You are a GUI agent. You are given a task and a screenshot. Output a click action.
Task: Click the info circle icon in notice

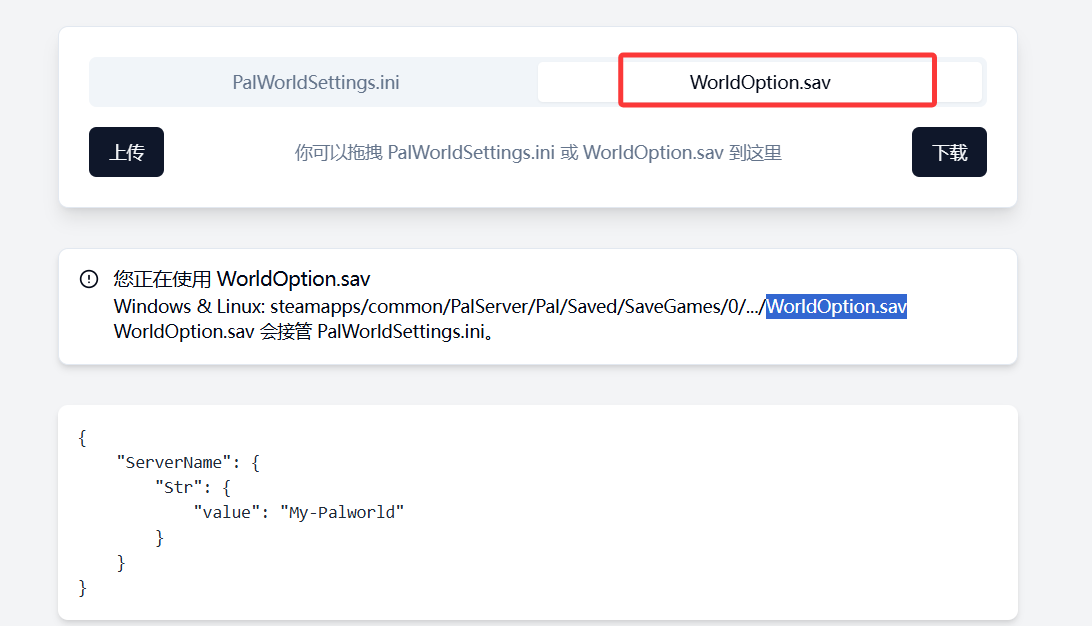[x=89, y=279]
